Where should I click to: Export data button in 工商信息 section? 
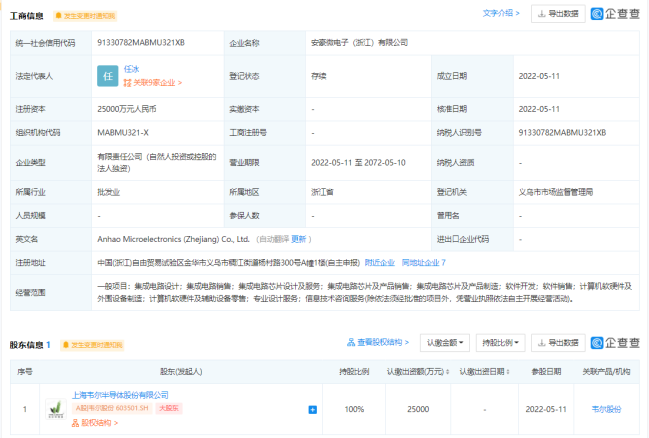[x=558, y=14]
